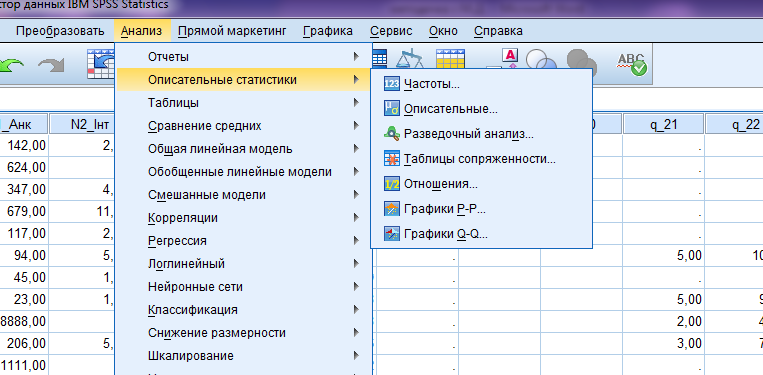The image size is (763, 375).
Task: Open the Преобразовать menu
Action: [x=60, y=31]
